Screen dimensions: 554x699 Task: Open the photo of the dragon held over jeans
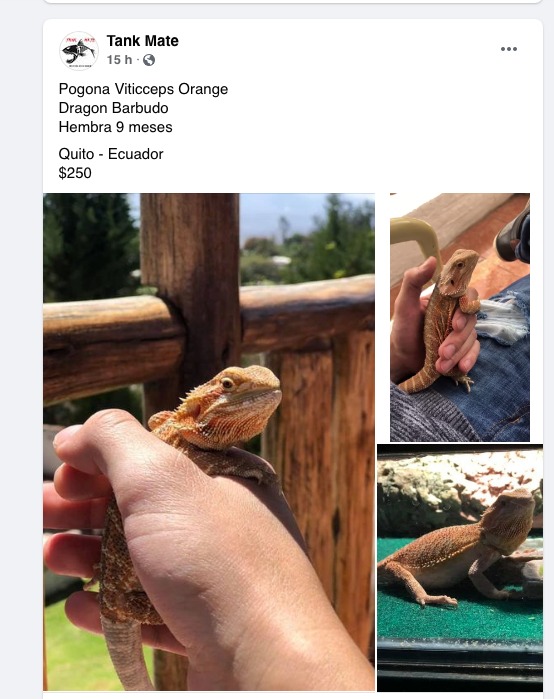[x=460, y=317]
